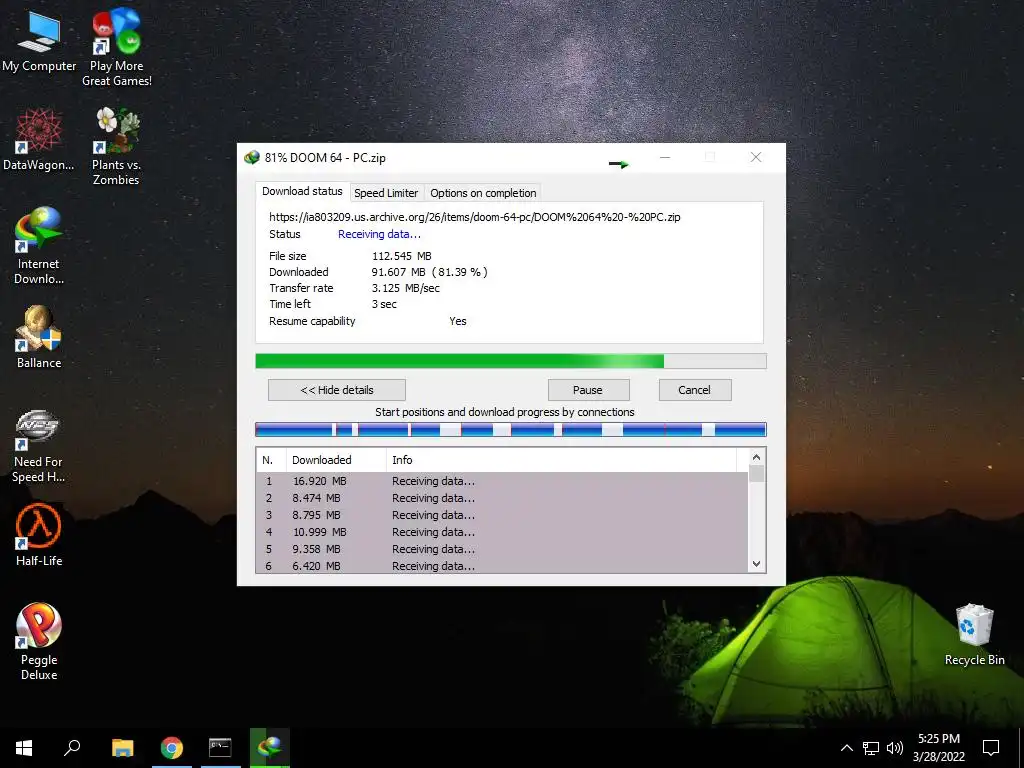Open the clock showing 5:25 PM
This screenshot has width=1024, height=768.
pos(938,748)
